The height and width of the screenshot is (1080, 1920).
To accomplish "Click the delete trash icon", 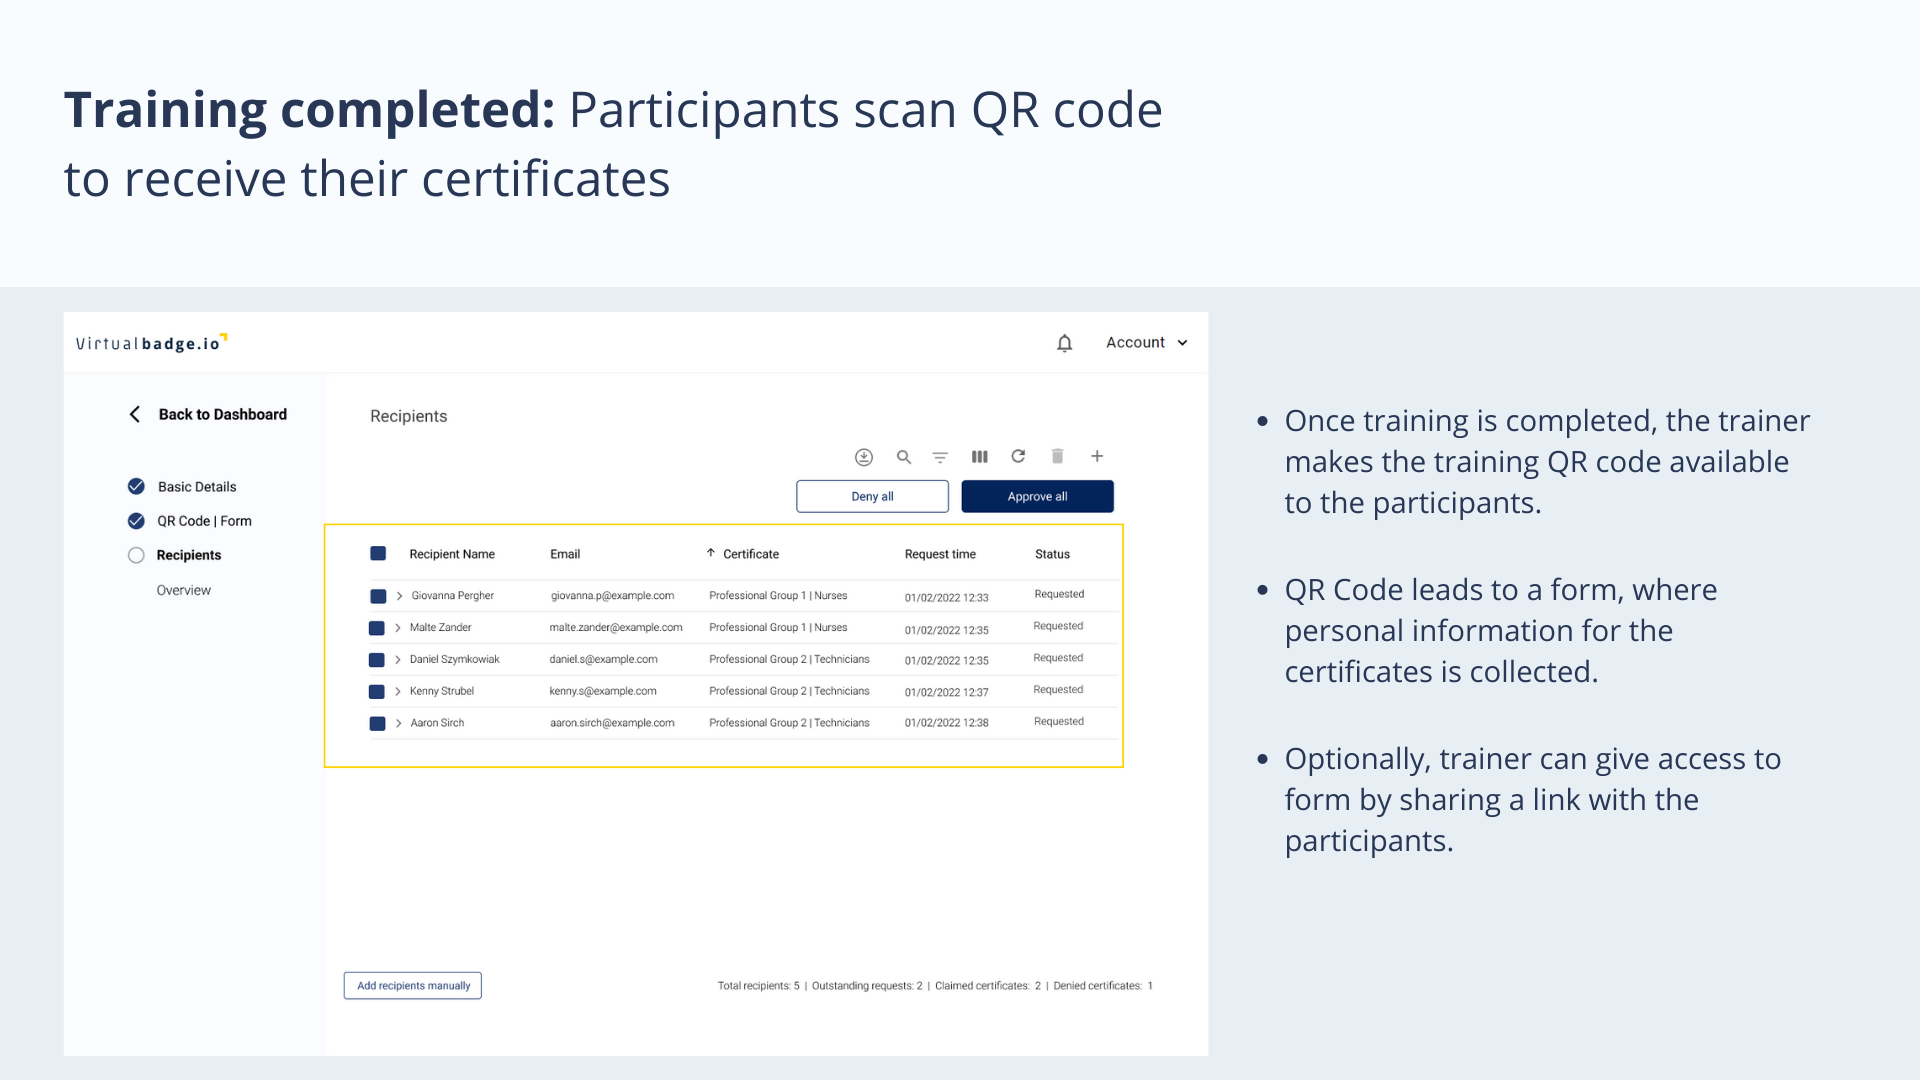I will [x=1057, y=456].
